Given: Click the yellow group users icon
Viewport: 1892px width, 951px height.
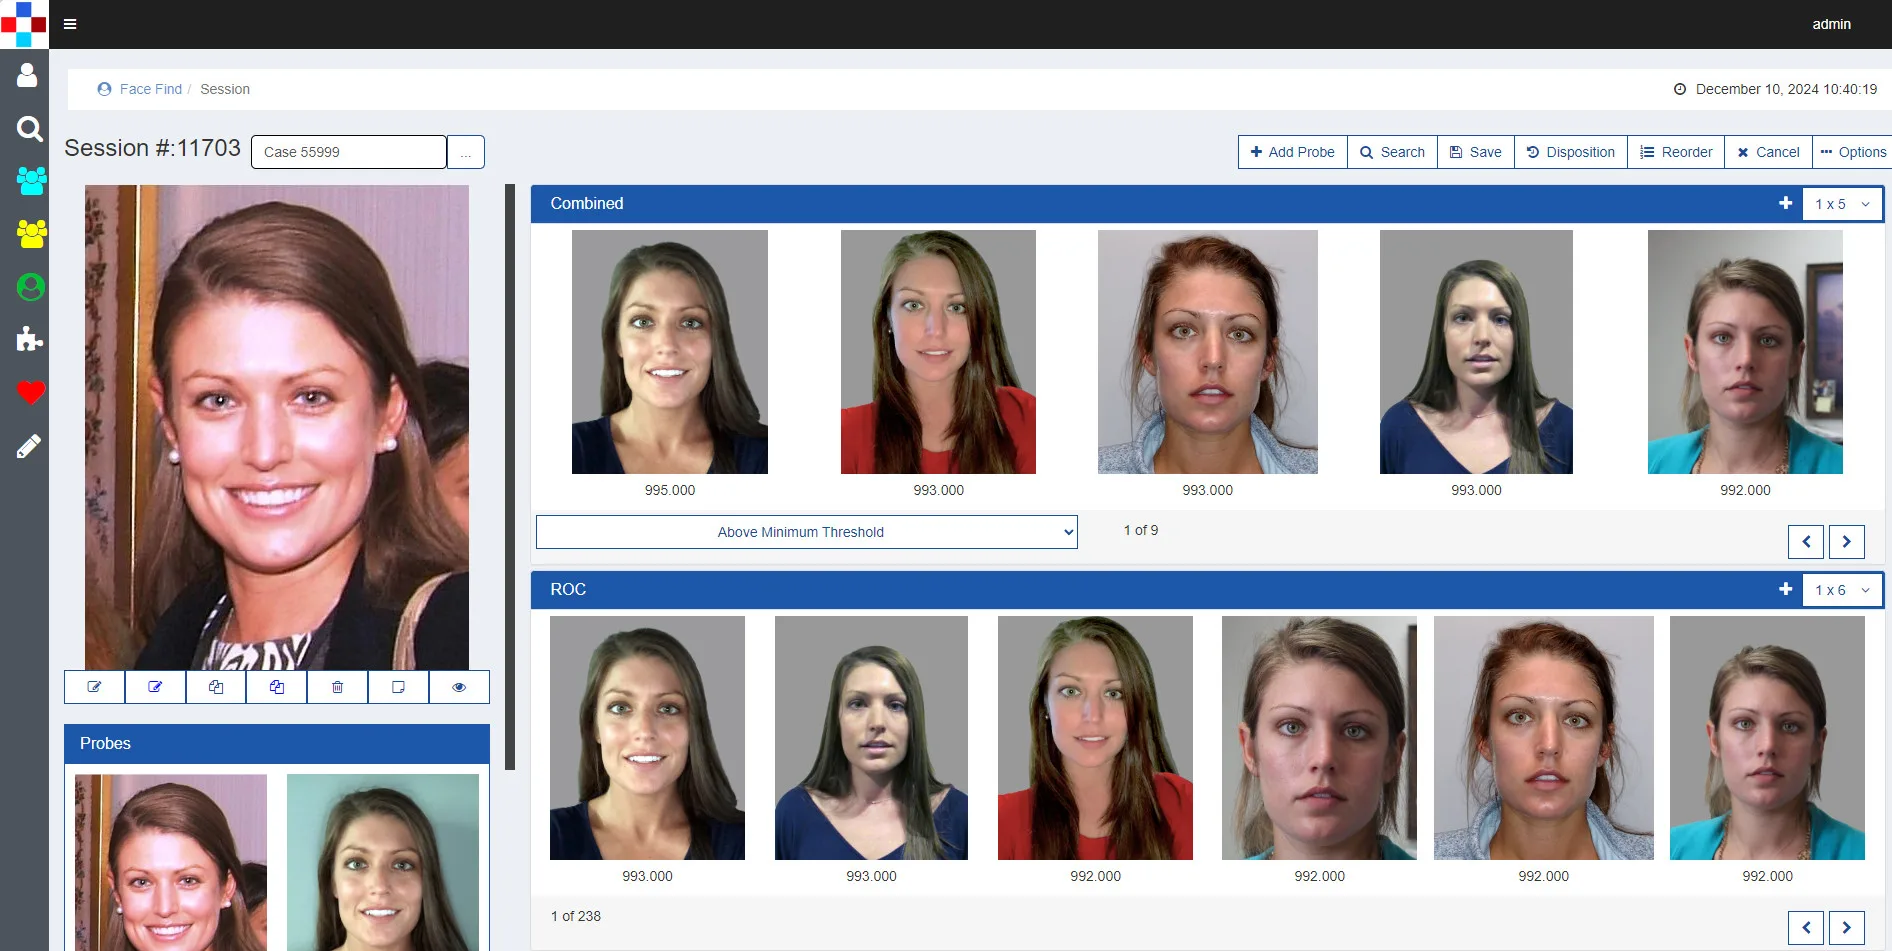Looking at the screenshot, I should [x=31, y=234].
